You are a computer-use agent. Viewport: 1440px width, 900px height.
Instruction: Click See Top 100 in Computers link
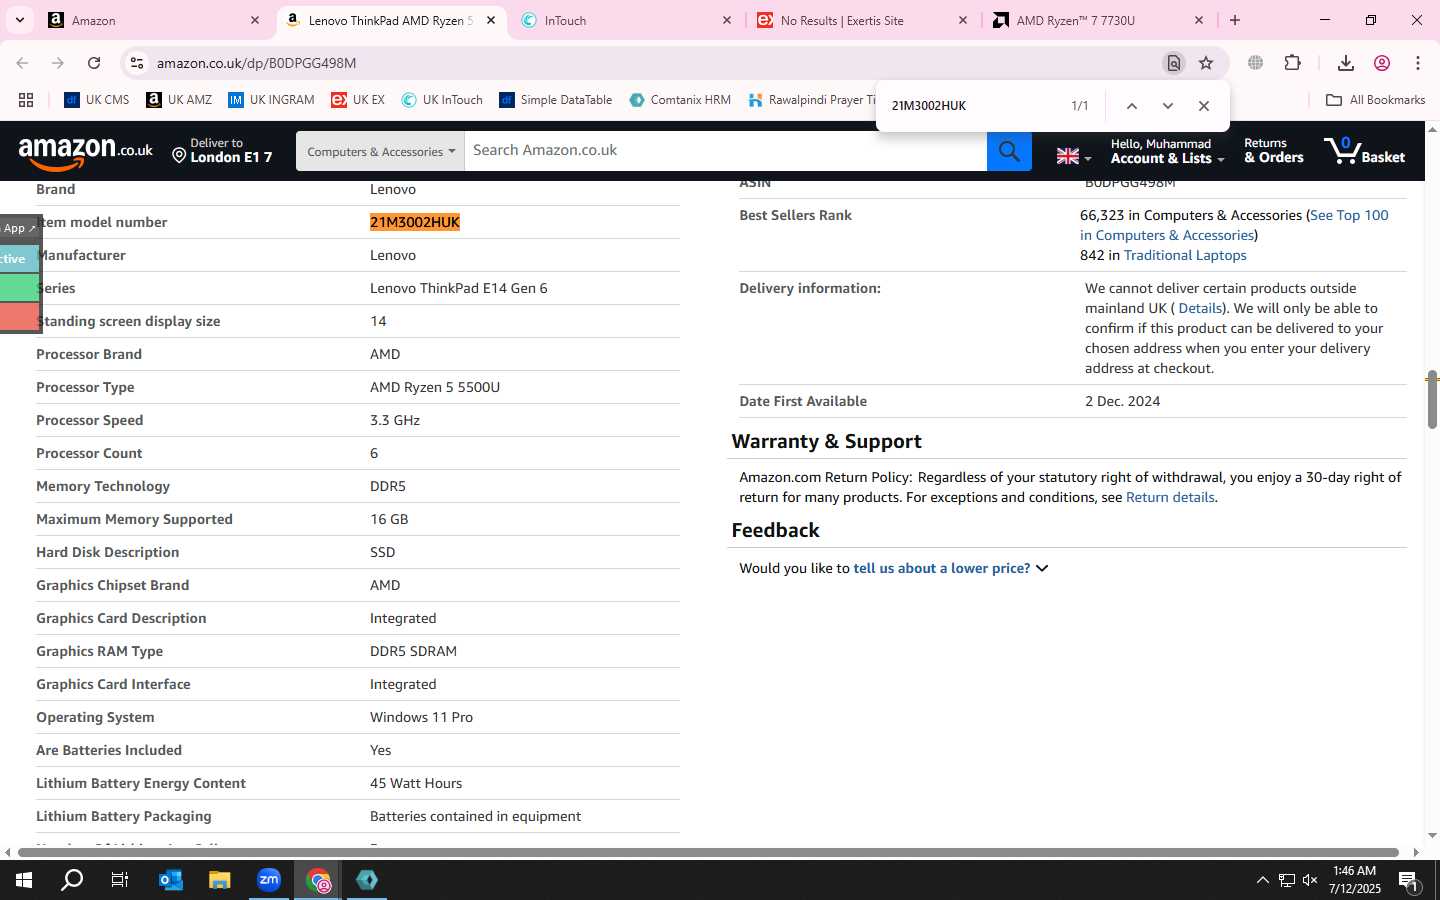coord(1234,225)
